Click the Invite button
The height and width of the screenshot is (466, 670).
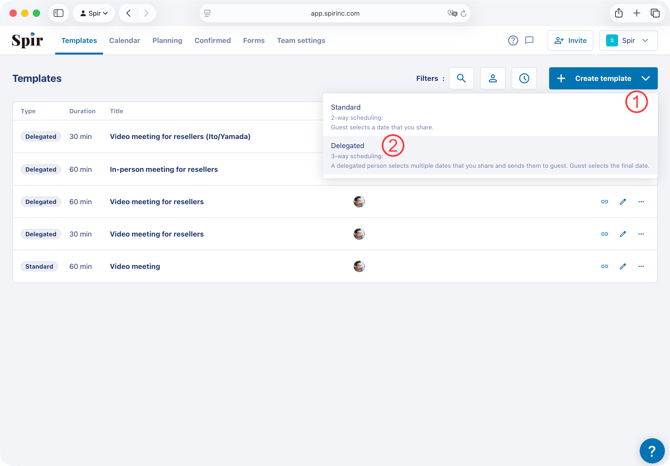570,41
